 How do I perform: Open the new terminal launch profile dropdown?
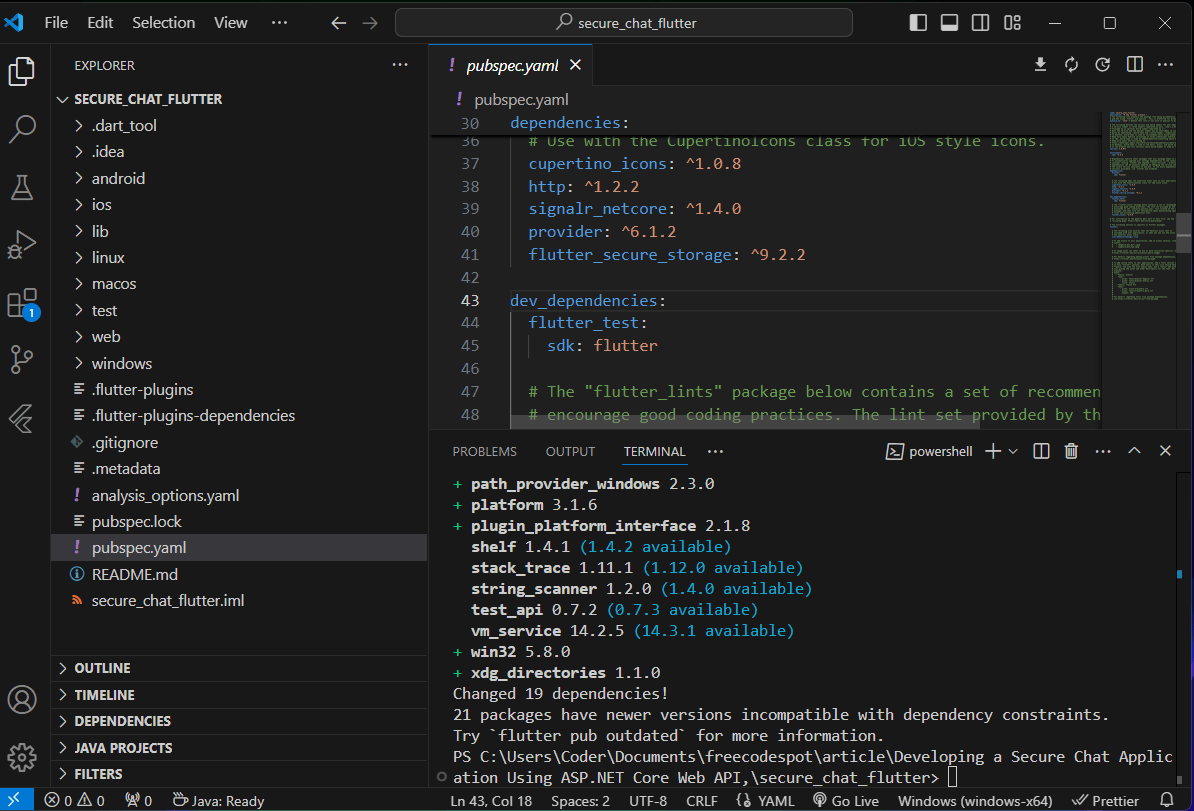(1013, 451)
